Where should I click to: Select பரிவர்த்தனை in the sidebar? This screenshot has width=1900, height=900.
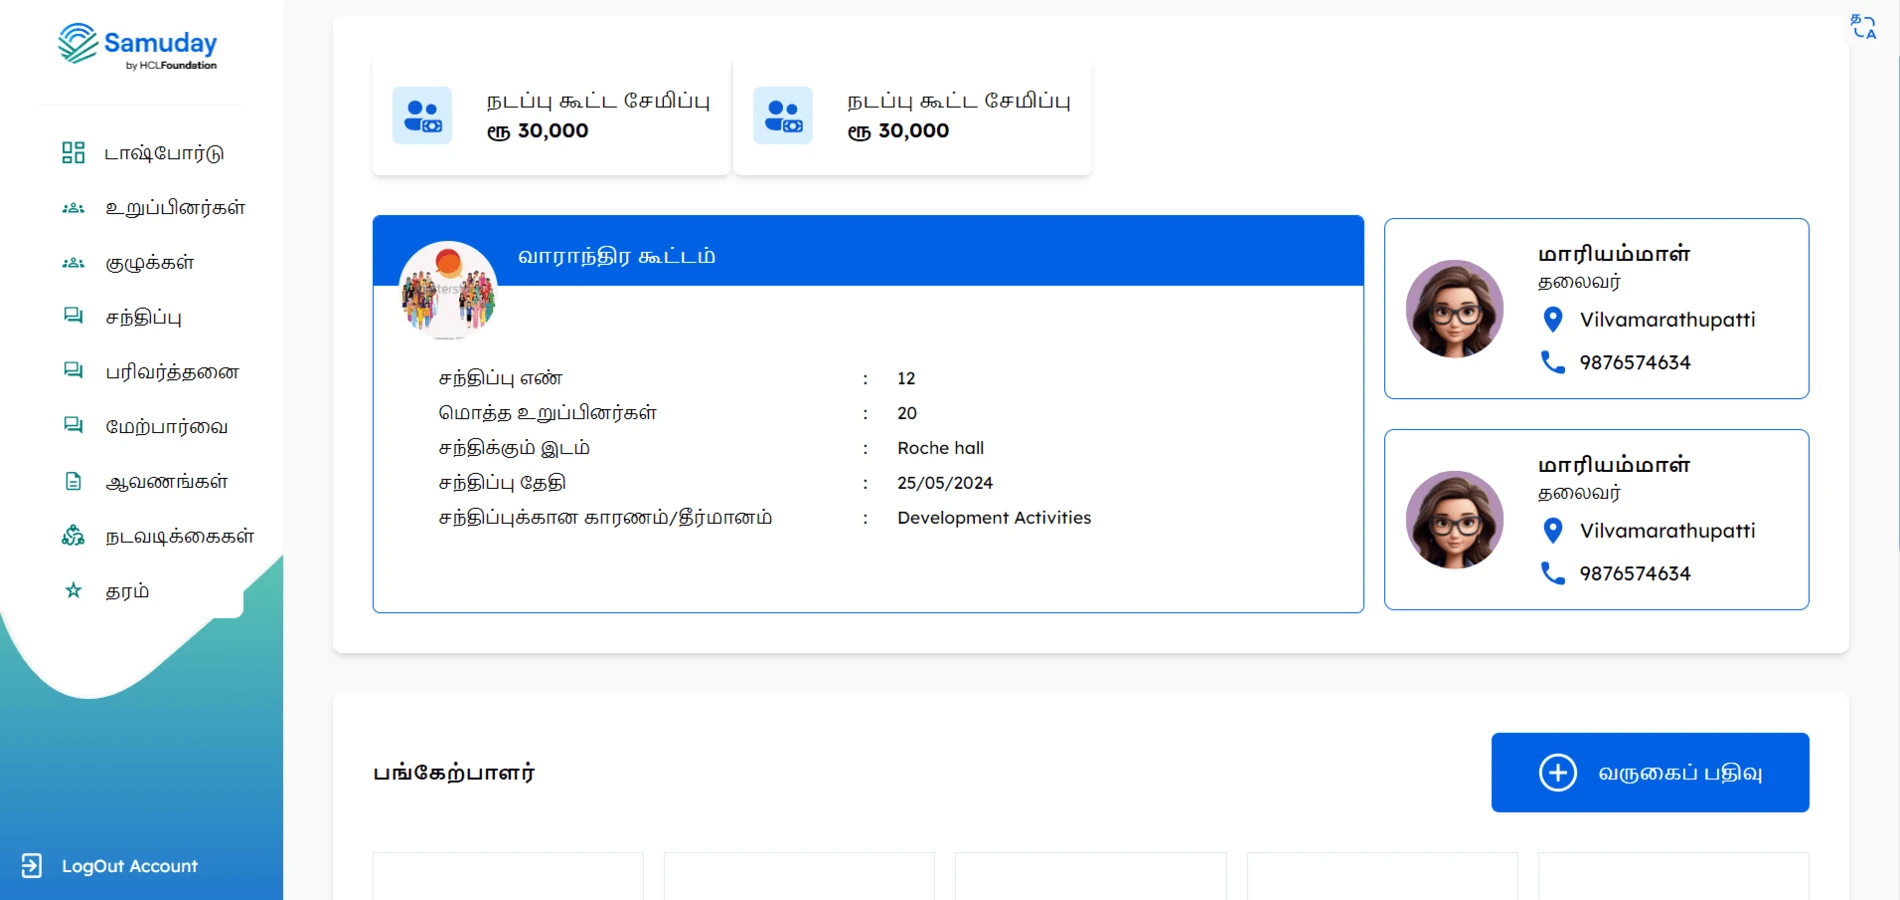click(172, 372)
